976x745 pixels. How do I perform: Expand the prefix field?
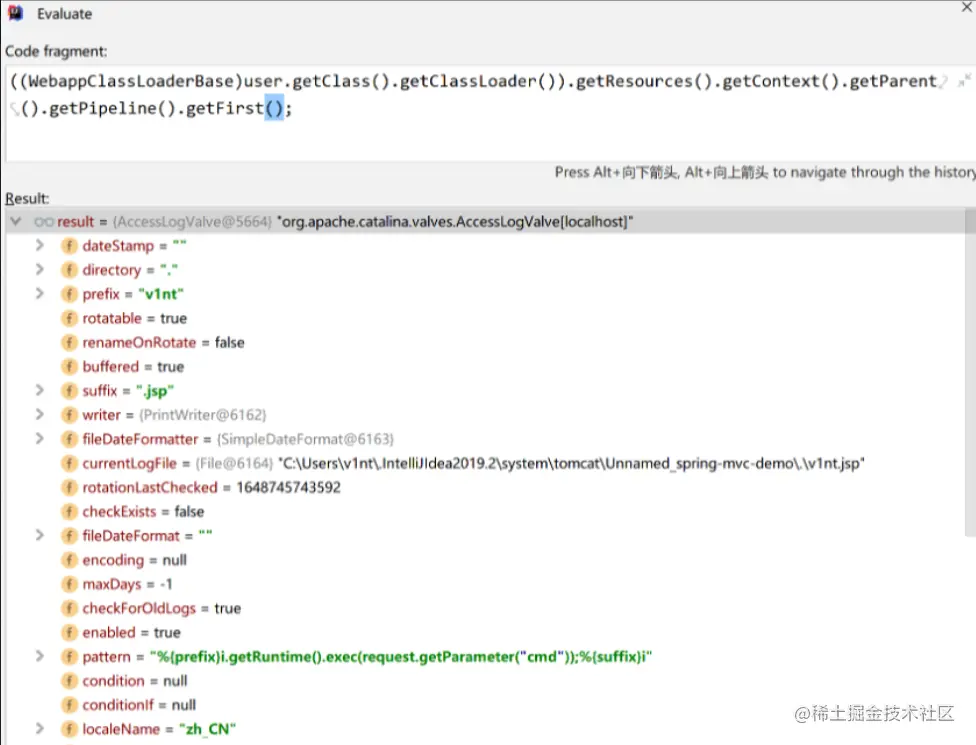pyautogui.click(x=40, y=294)
